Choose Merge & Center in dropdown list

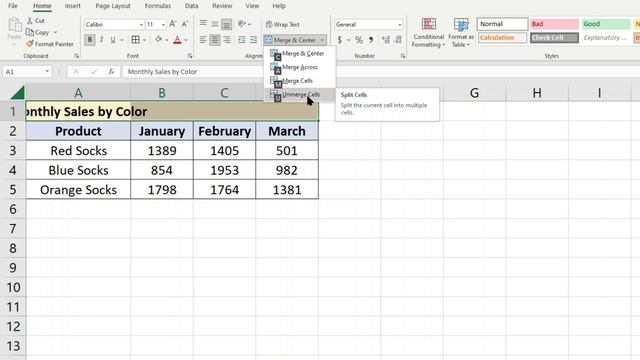point(300,53)
